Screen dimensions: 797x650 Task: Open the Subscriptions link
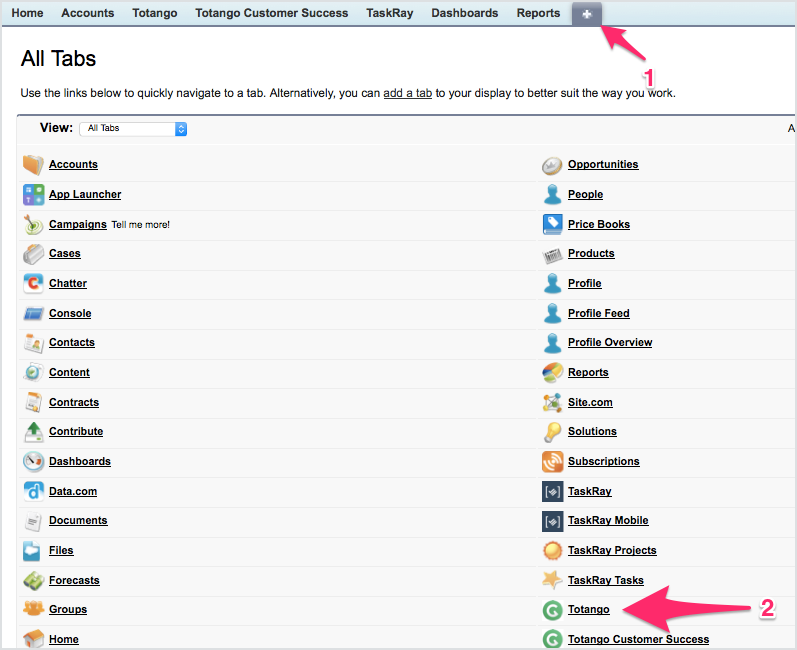pyautogui.click(x=603, y=461)
